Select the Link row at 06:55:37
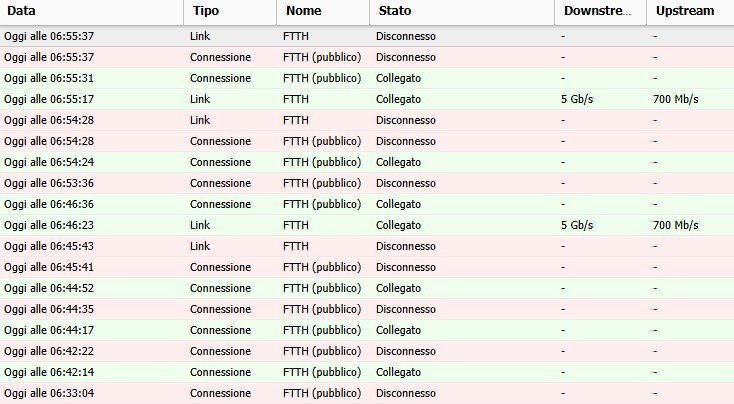 (367, 36)
